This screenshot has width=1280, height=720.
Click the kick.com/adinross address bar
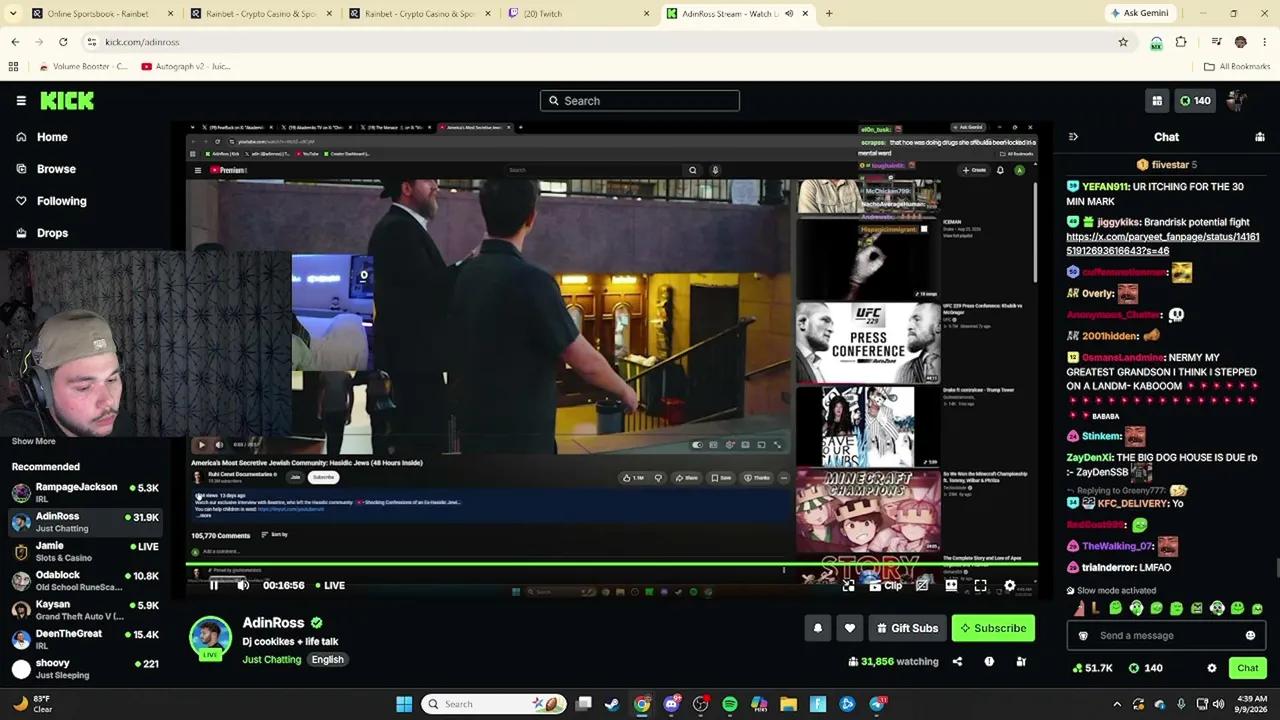pyautogui.click(x=600, y=42)
